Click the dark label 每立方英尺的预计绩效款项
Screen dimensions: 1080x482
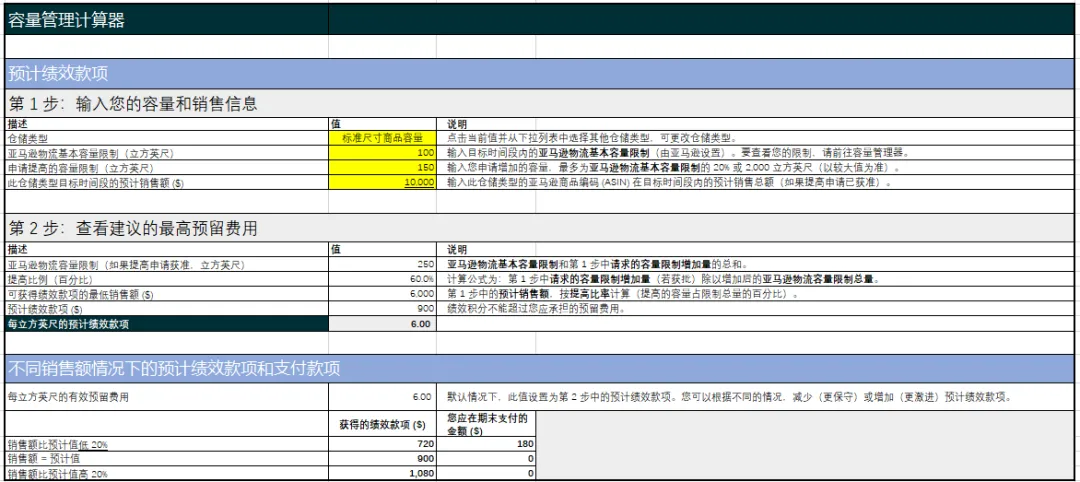[x=167, y=324]
